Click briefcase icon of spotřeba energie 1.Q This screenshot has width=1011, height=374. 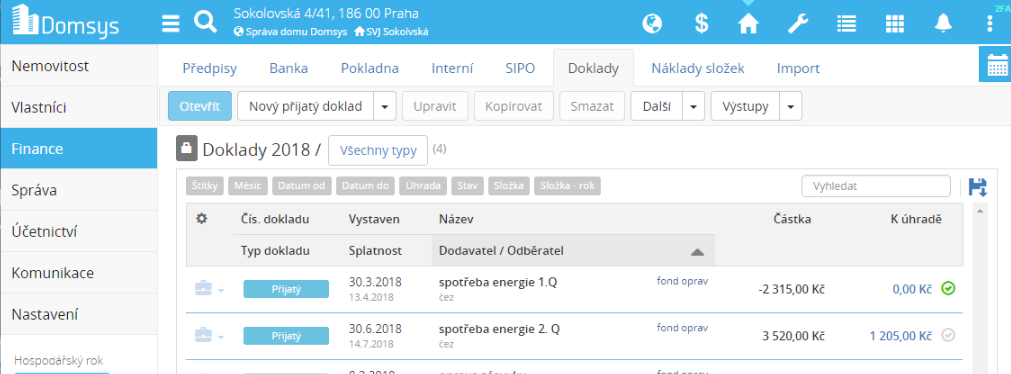pyautogui.click(x=202, y=288)
